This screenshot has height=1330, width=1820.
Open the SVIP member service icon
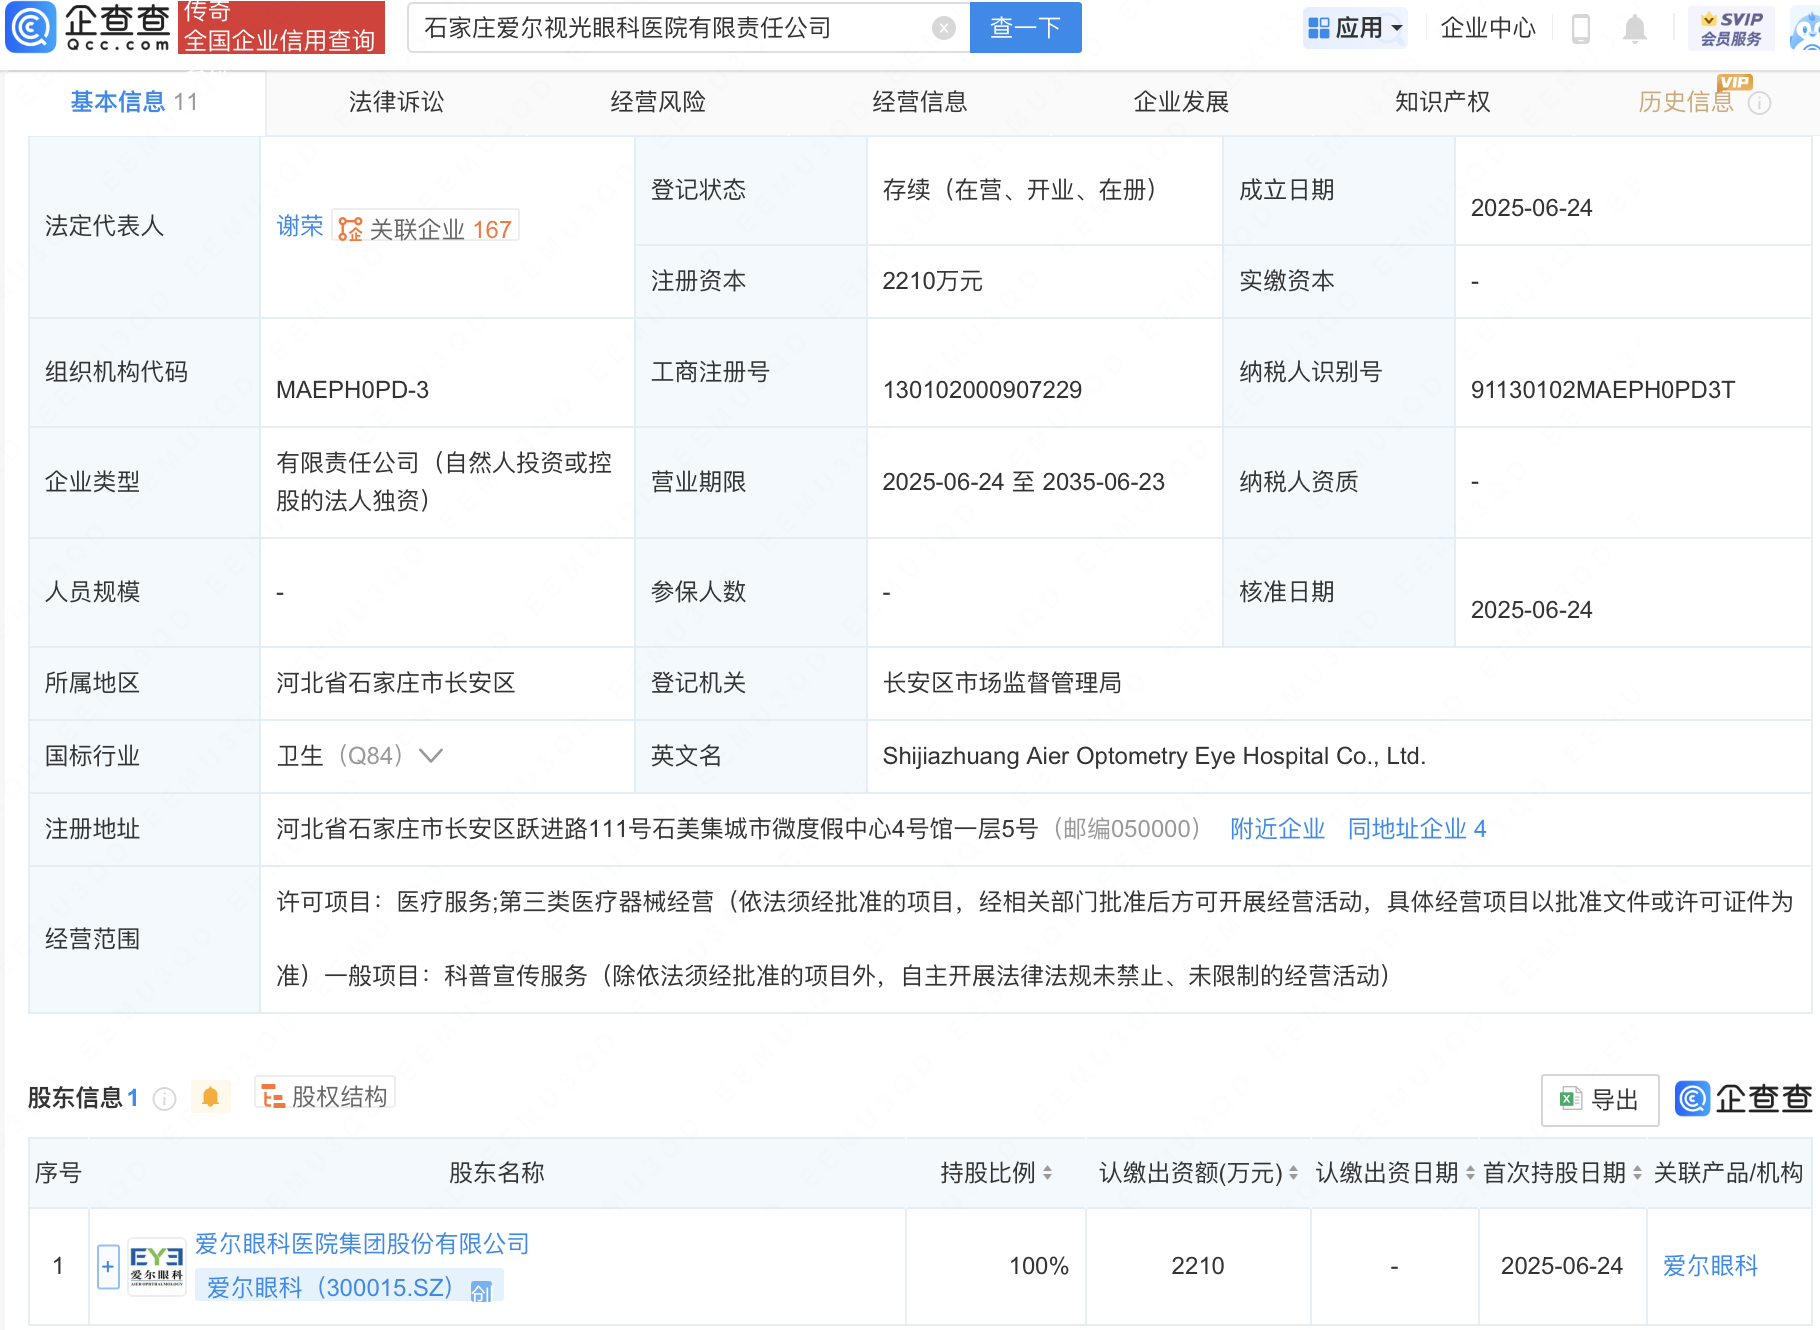[1731, 28]
